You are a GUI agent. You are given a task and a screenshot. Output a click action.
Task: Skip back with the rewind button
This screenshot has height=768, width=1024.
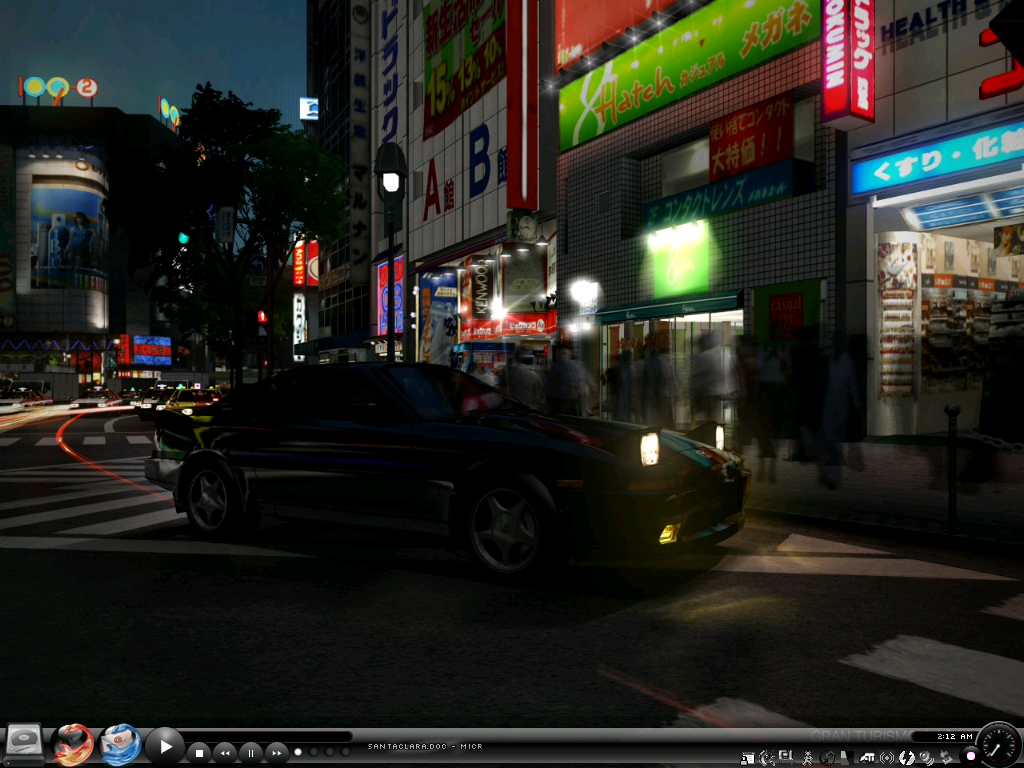[x=225, y=753]
